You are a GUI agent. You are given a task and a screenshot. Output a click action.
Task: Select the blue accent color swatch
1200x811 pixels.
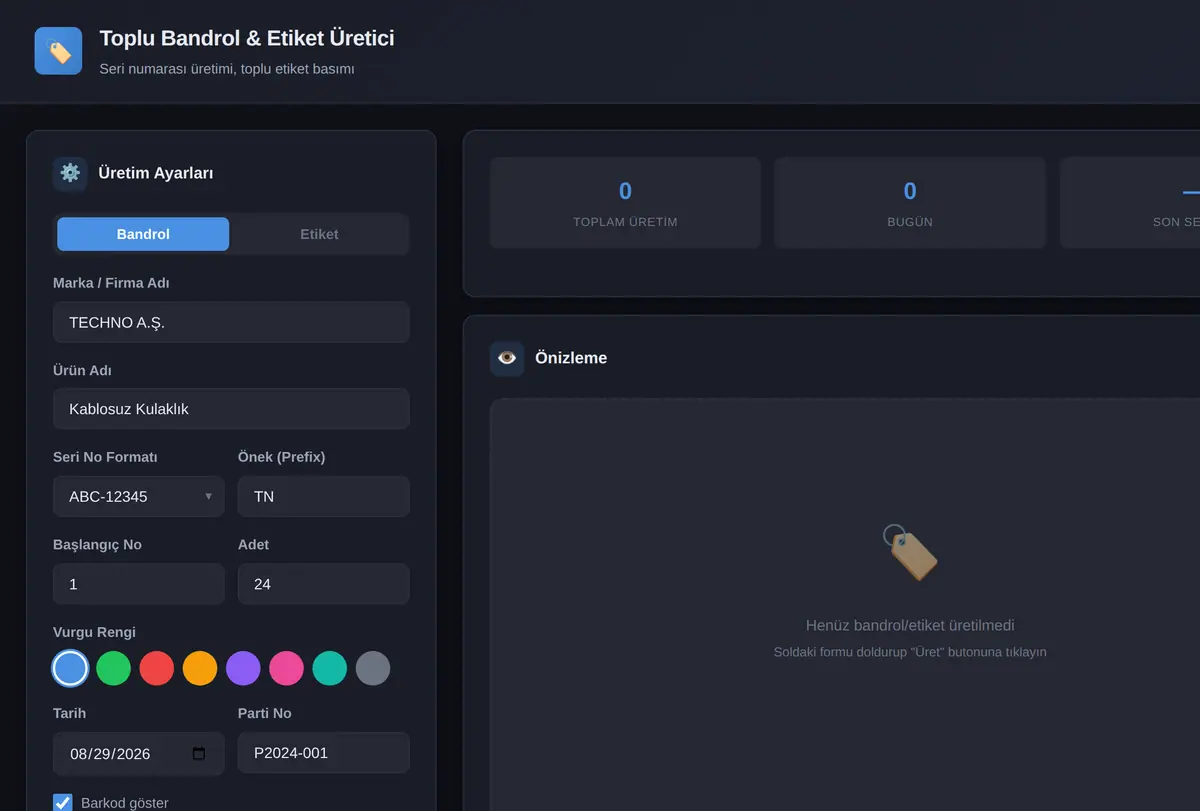(x=70, y=668)
